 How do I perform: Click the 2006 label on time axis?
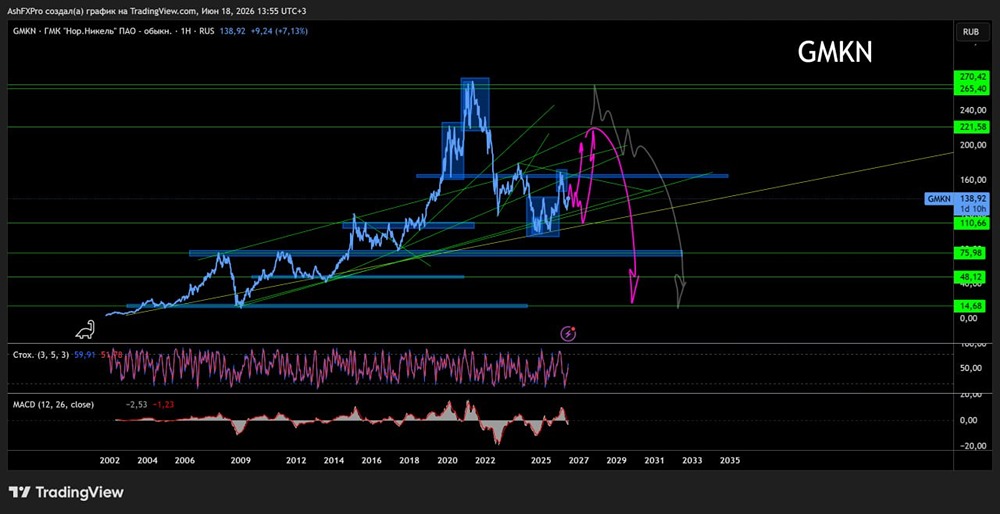[184, 460]
